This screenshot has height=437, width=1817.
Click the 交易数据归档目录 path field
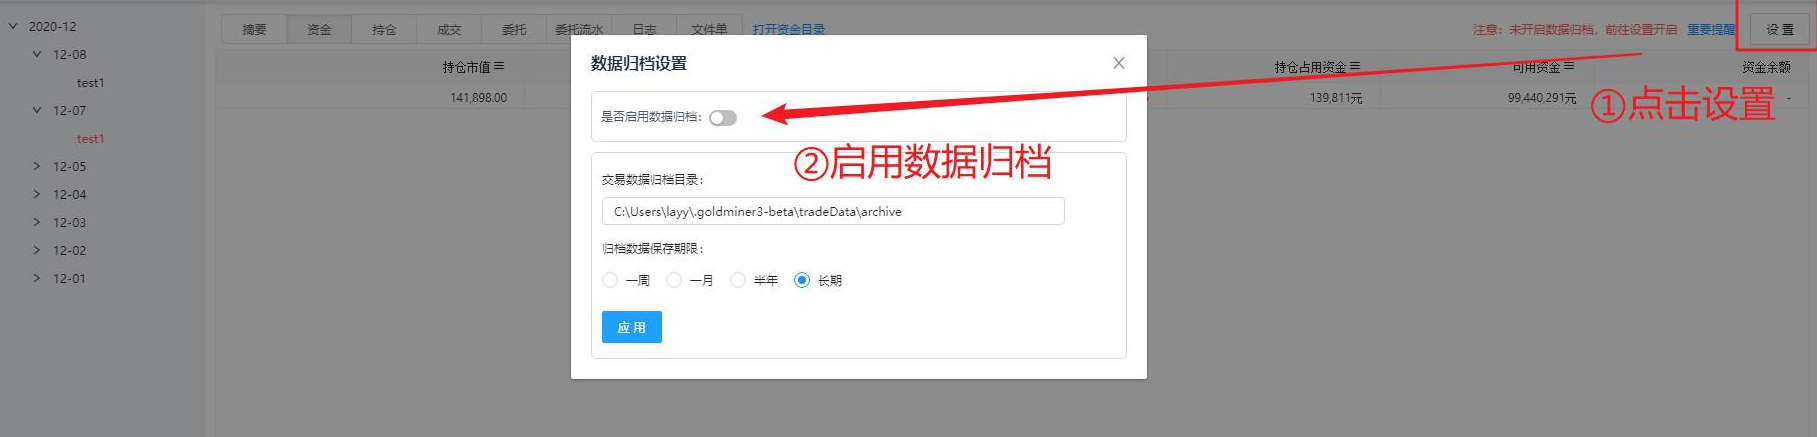tap(832, 212)
